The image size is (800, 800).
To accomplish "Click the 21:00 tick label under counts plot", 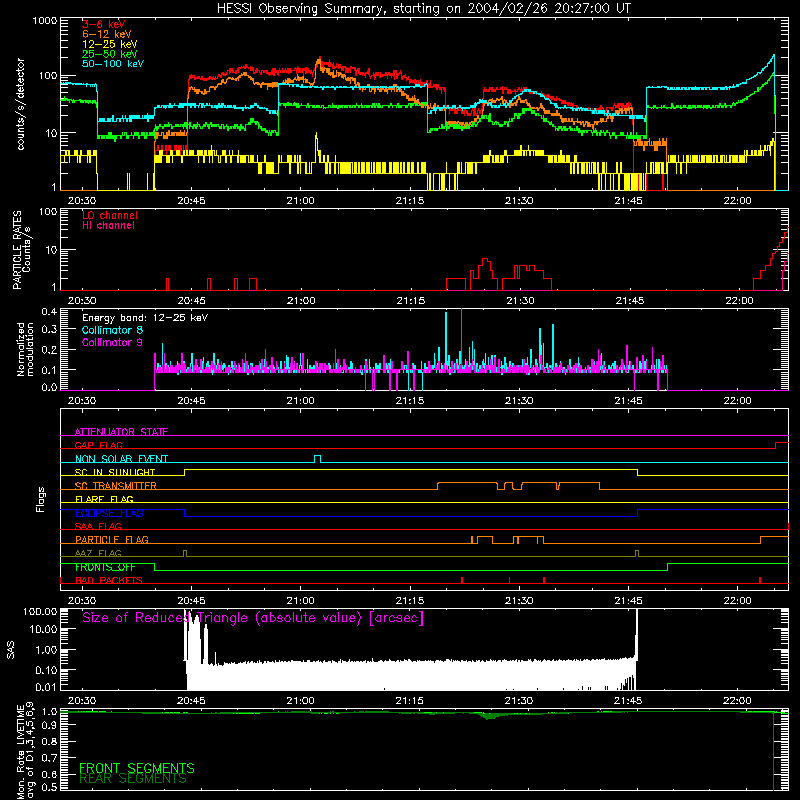I will coord(301,201).
